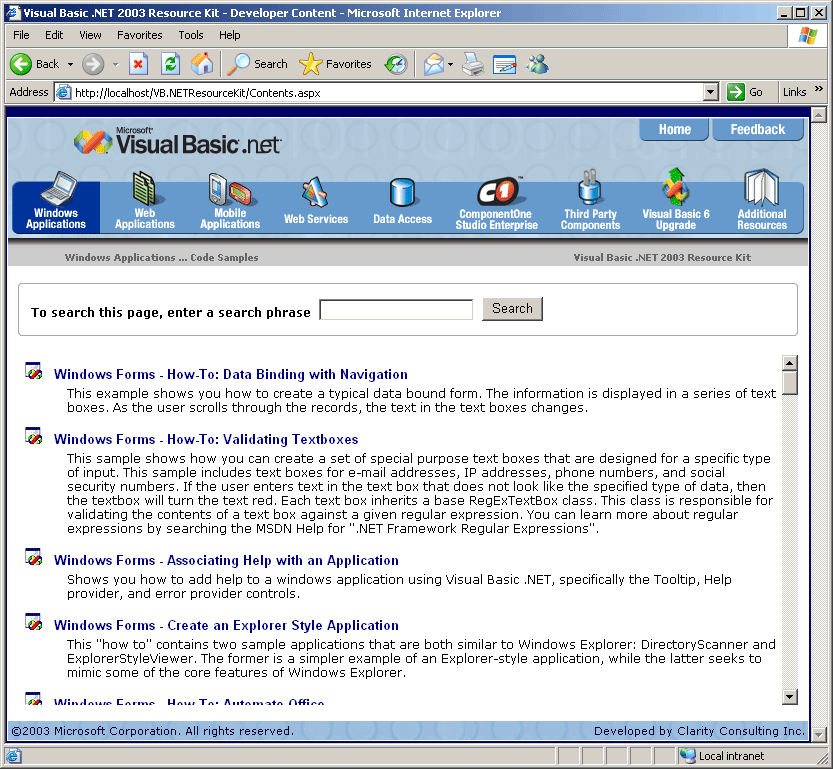This screenshot has height=769, width=833.
Task: Click icon beside Create an Explorer Style Application
Action: coord(33,622)
